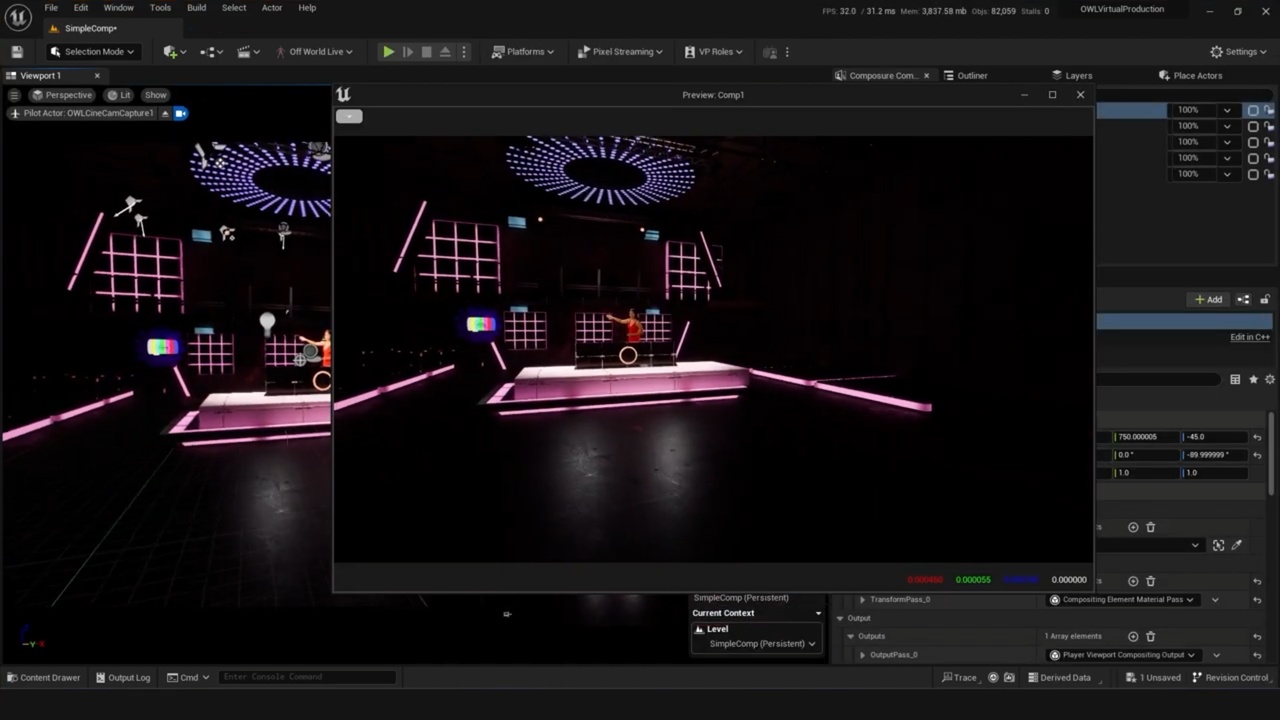The width and height of the screenshot is (1280, 720).
Task: Expand the OutputPass_0 entry
Action: 862,655
